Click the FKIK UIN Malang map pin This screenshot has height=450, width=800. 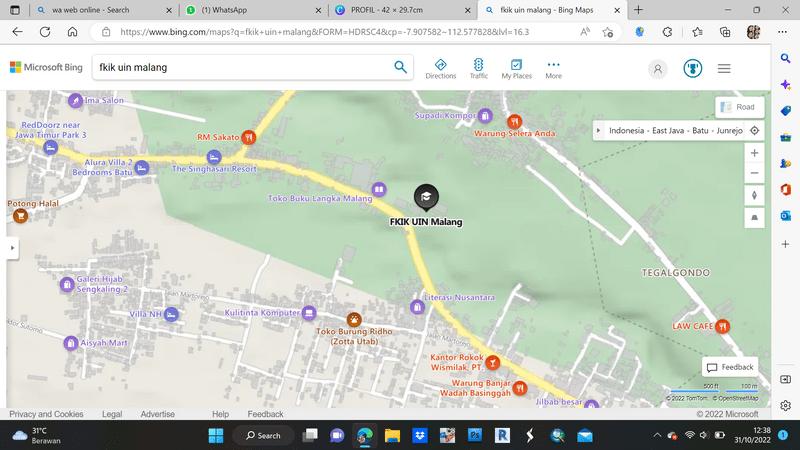click(x=426, y=197)
